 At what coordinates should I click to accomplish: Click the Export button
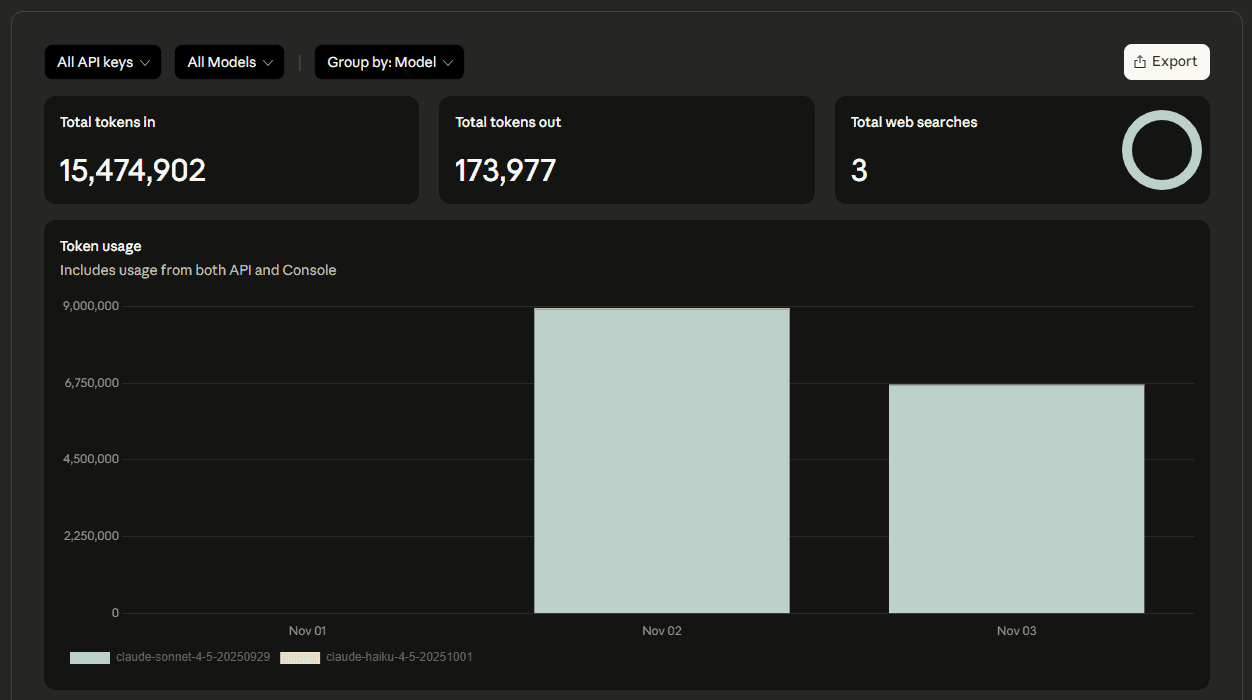tap(1166, 62)
